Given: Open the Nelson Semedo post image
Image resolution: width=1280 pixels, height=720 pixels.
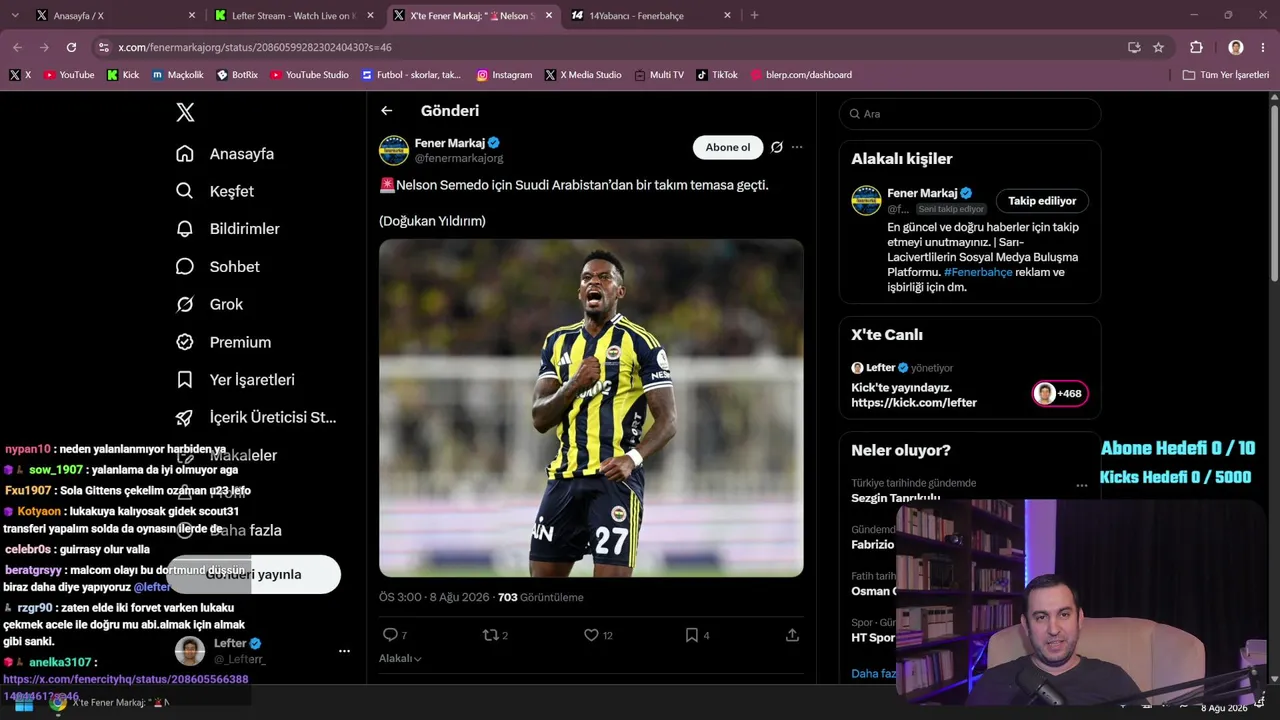Looking at the screenshot, I should (x=591, y=408).
